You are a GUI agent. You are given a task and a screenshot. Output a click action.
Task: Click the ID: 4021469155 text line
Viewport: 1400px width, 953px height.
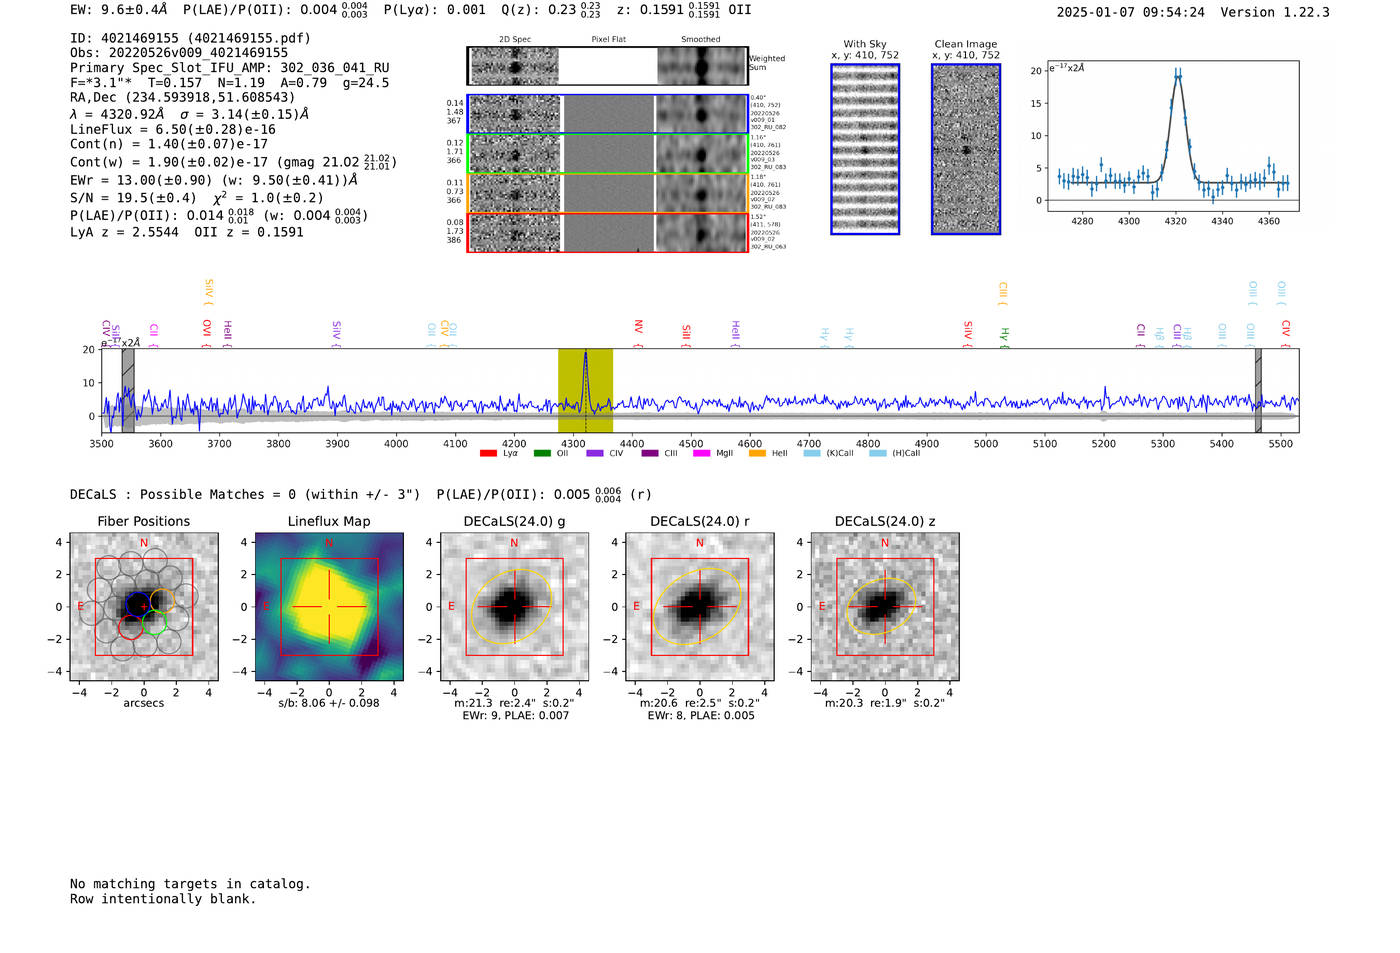pyautogui.click(x=190, y=38)
